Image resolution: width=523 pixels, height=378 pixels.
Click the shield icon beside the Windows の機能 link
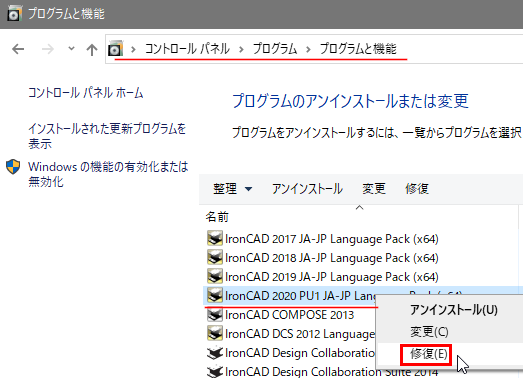[x=13, y=166]
